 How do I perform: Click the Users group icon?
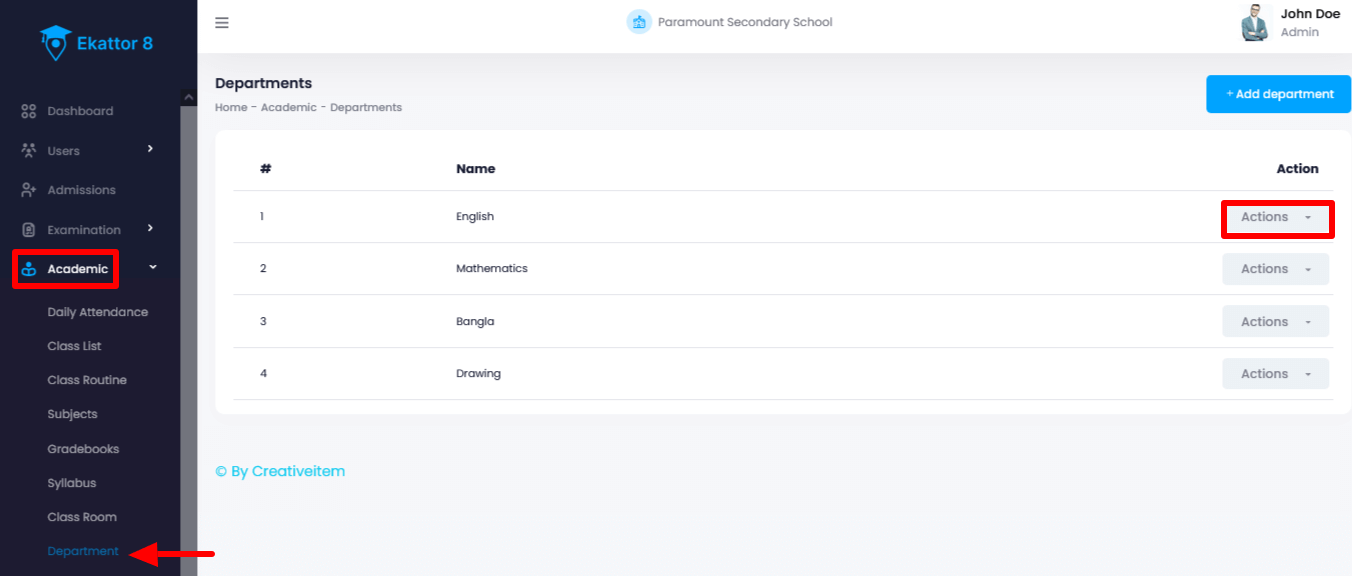pyautogui.click(x=29, y=151)
